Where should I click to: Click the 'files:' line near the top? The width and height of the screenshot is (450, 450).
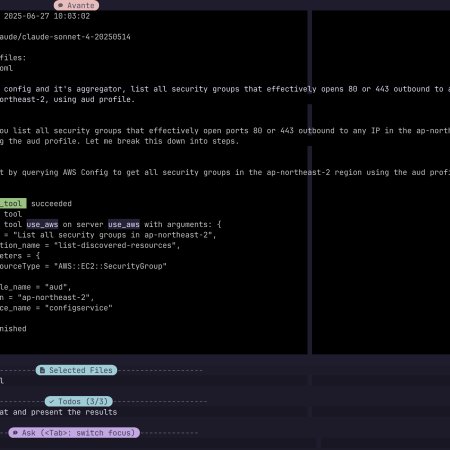click(x=13, y=58)
